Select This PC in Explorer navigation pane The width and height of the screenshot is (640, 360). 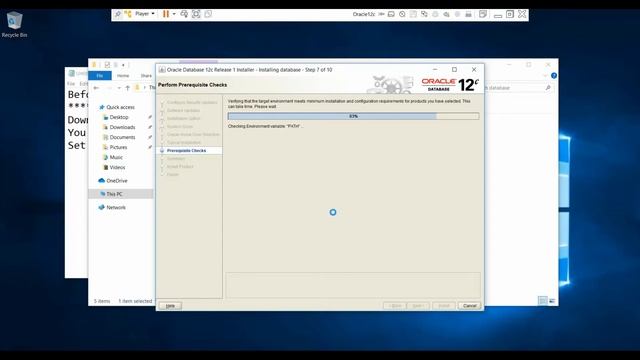[121, 194]
